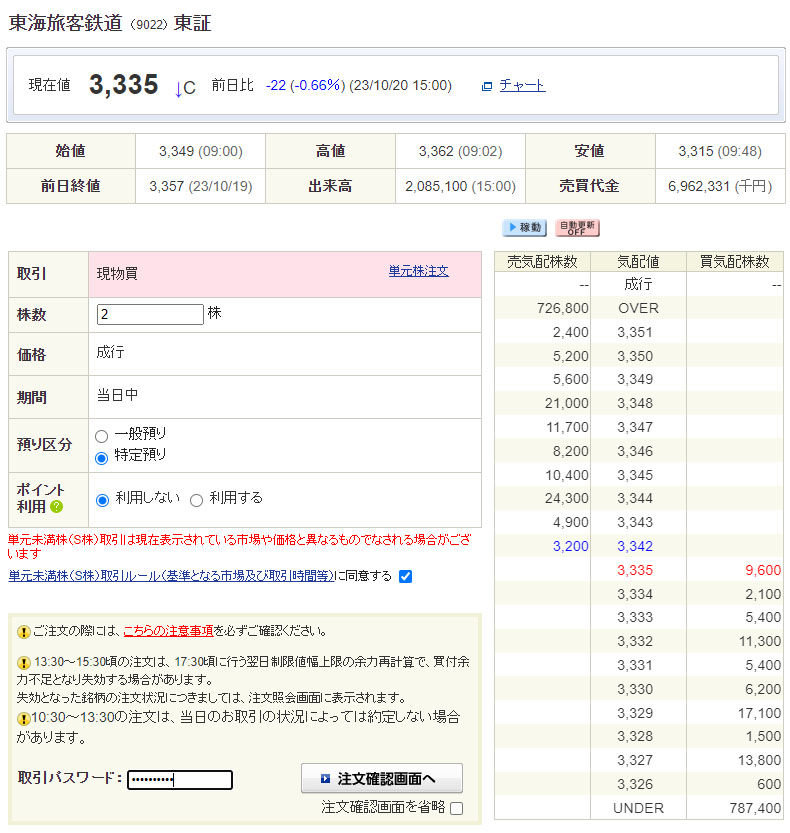The height and width of the screenshot is (833, 790).
Task: Click the warning icon beside 10:30〜13:30 notice
Action: pyautogui.click(x=23, y=718)
